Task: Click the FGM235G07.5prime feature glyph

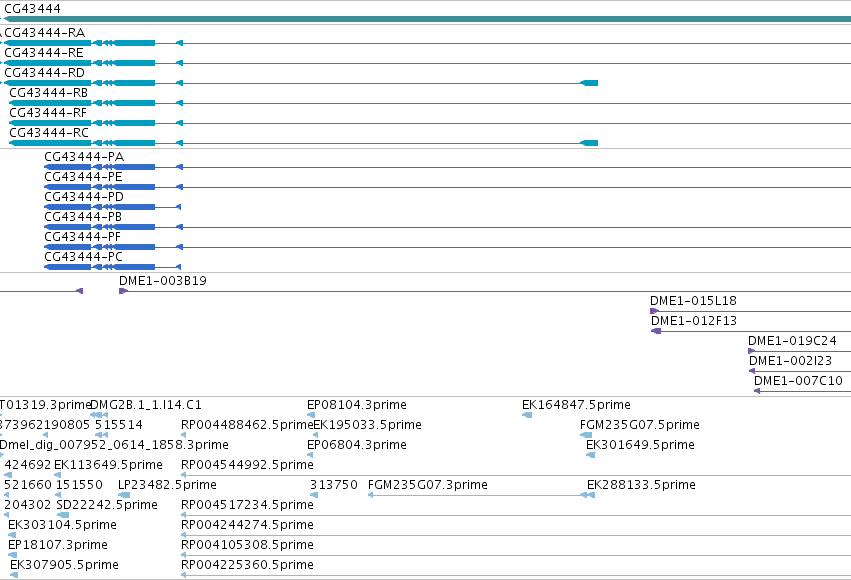Action: [x=586, y=436]
